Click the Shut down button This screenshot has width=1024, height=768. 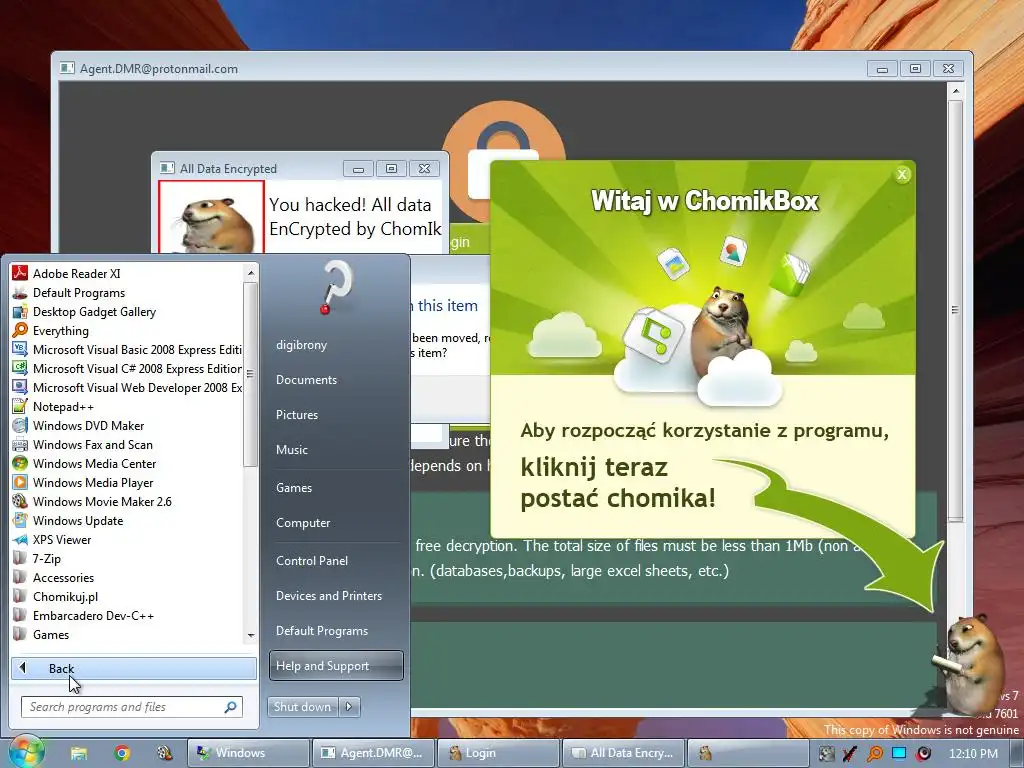(x=304, y=707)
